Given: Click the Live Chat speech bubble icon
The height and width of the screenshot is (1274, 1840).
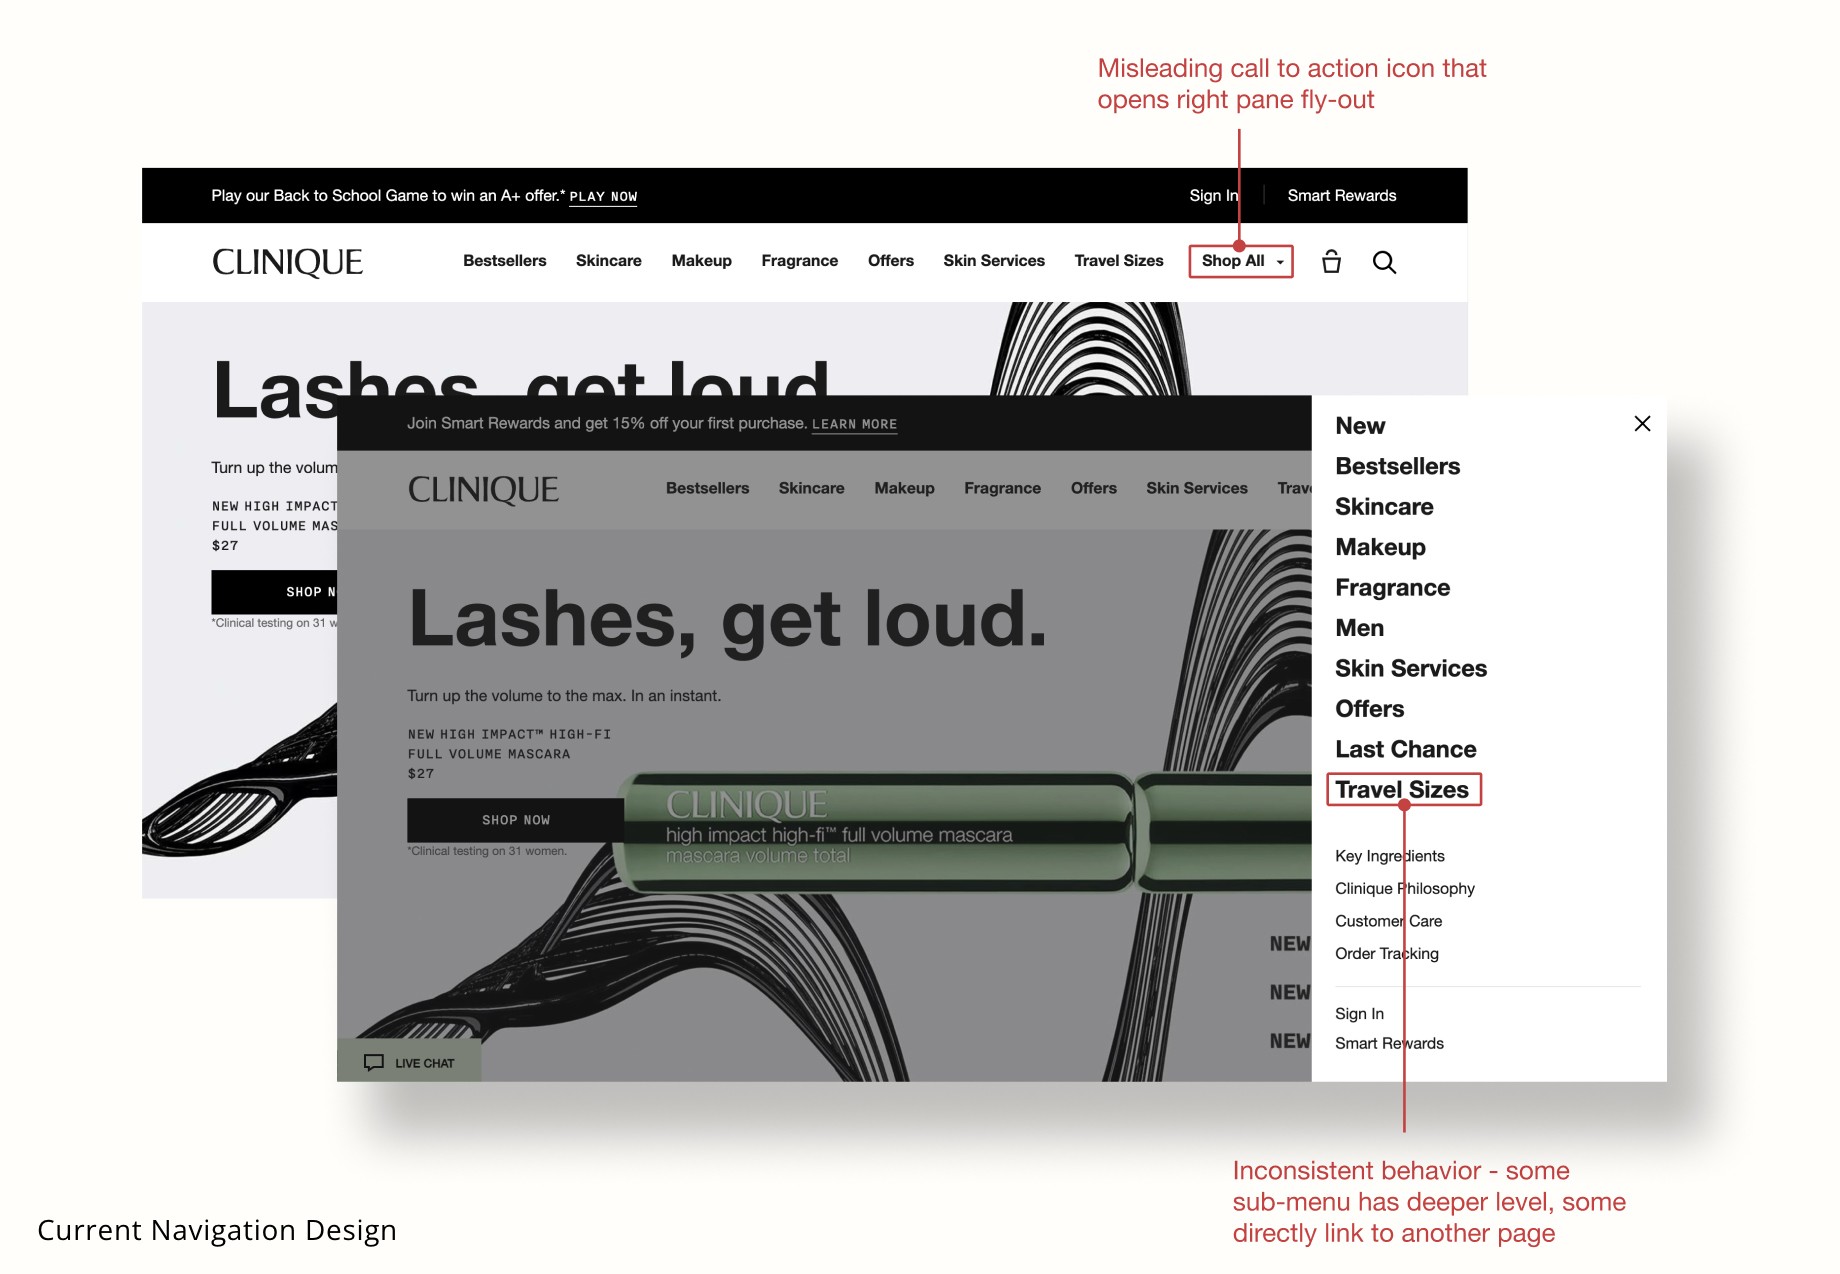Looking at the screenshot, I should point(374,1062).
